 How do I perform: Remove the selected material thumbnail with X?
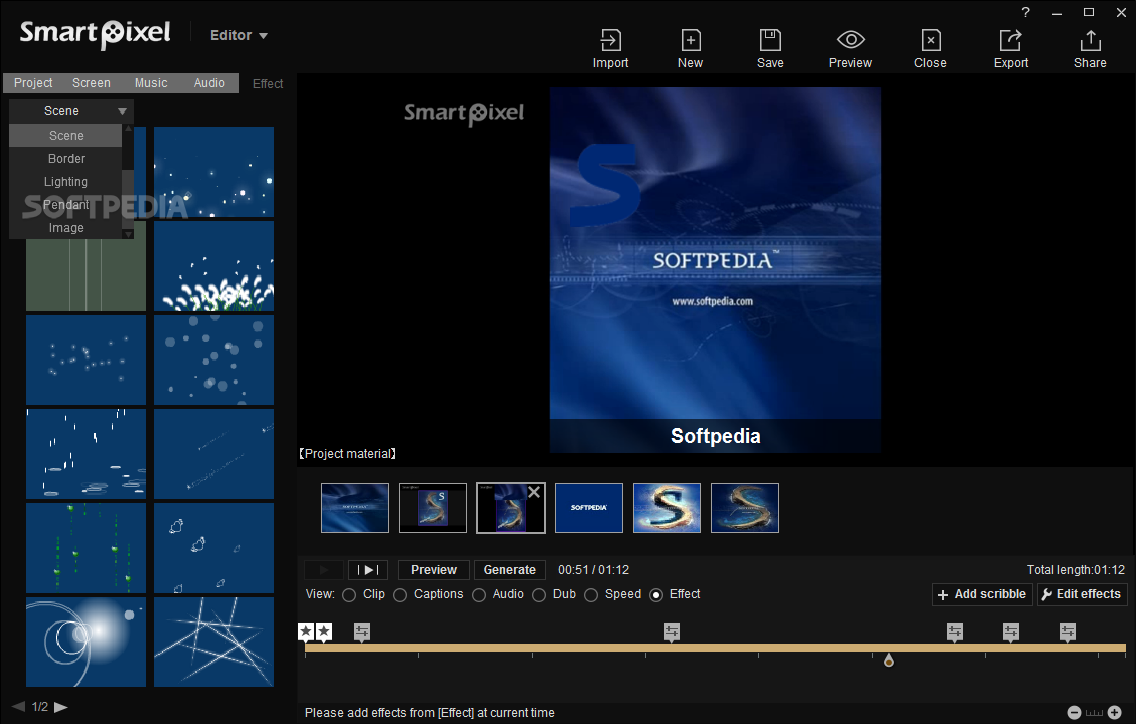[x=534, y=492]
